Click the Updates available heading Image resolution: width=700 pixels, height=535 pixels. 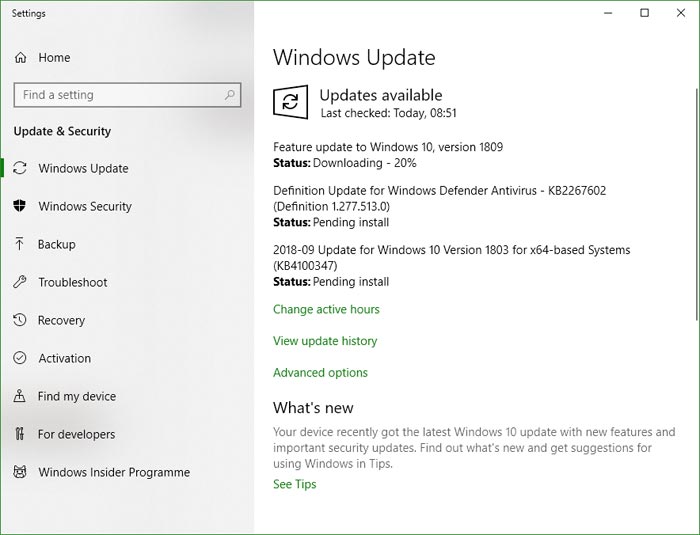coord(381,95)
